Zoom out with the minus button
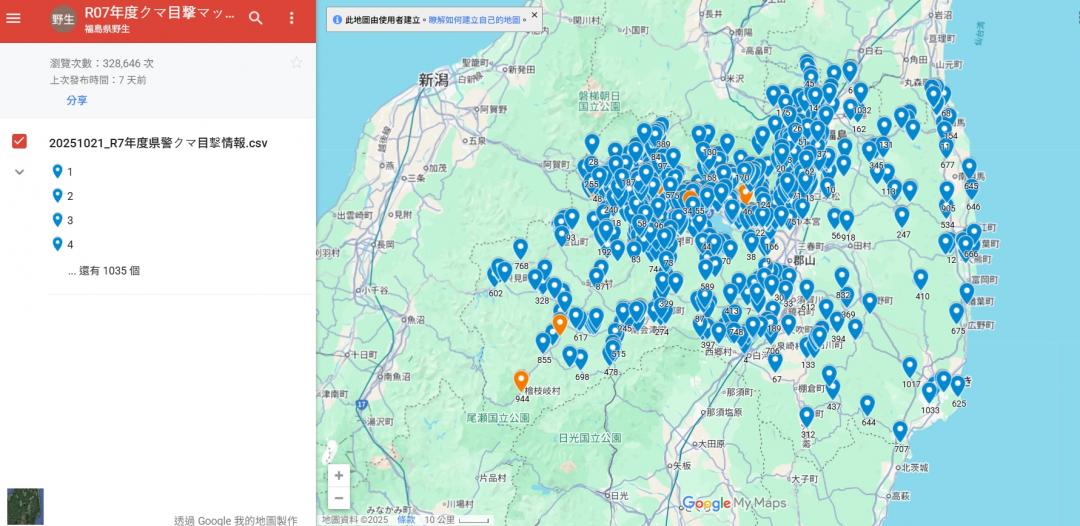 point(339,498)
